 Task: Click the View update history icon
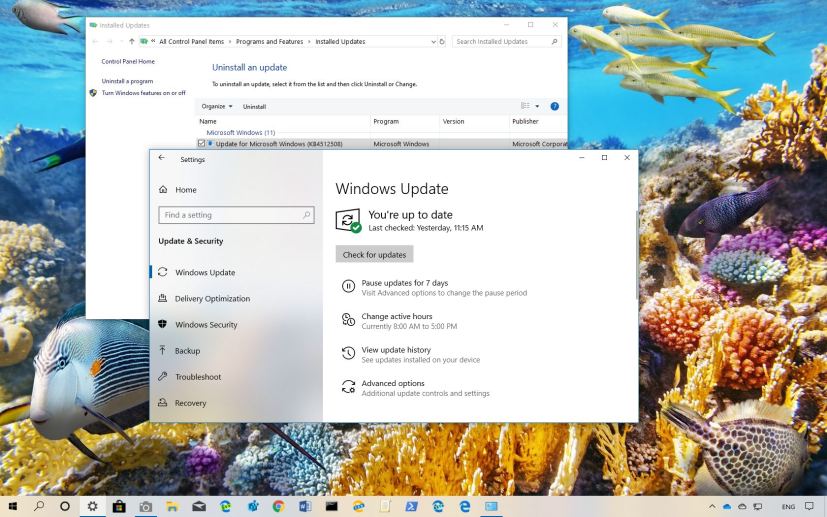(x=348, y=353)
